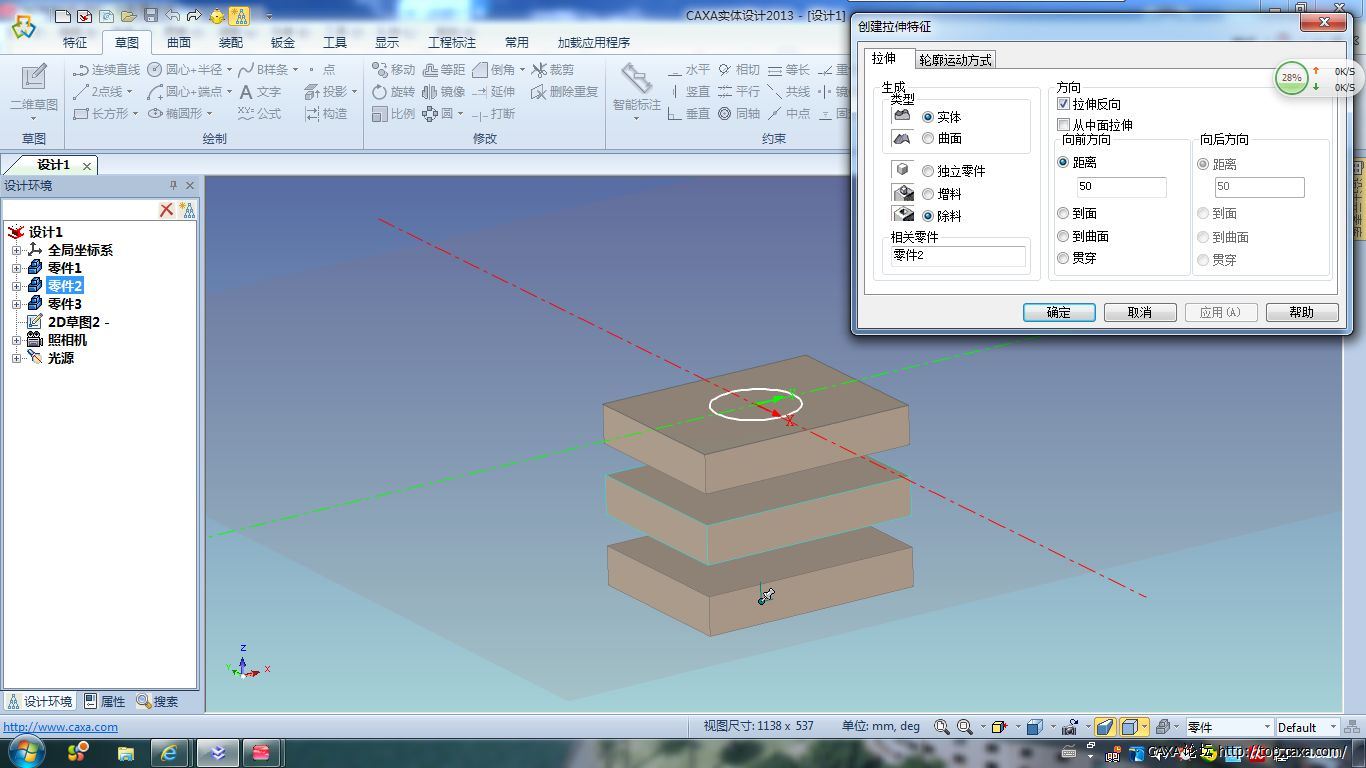Select the 曲面 surface radio button
1366x768 pixels.
point(928,138)
